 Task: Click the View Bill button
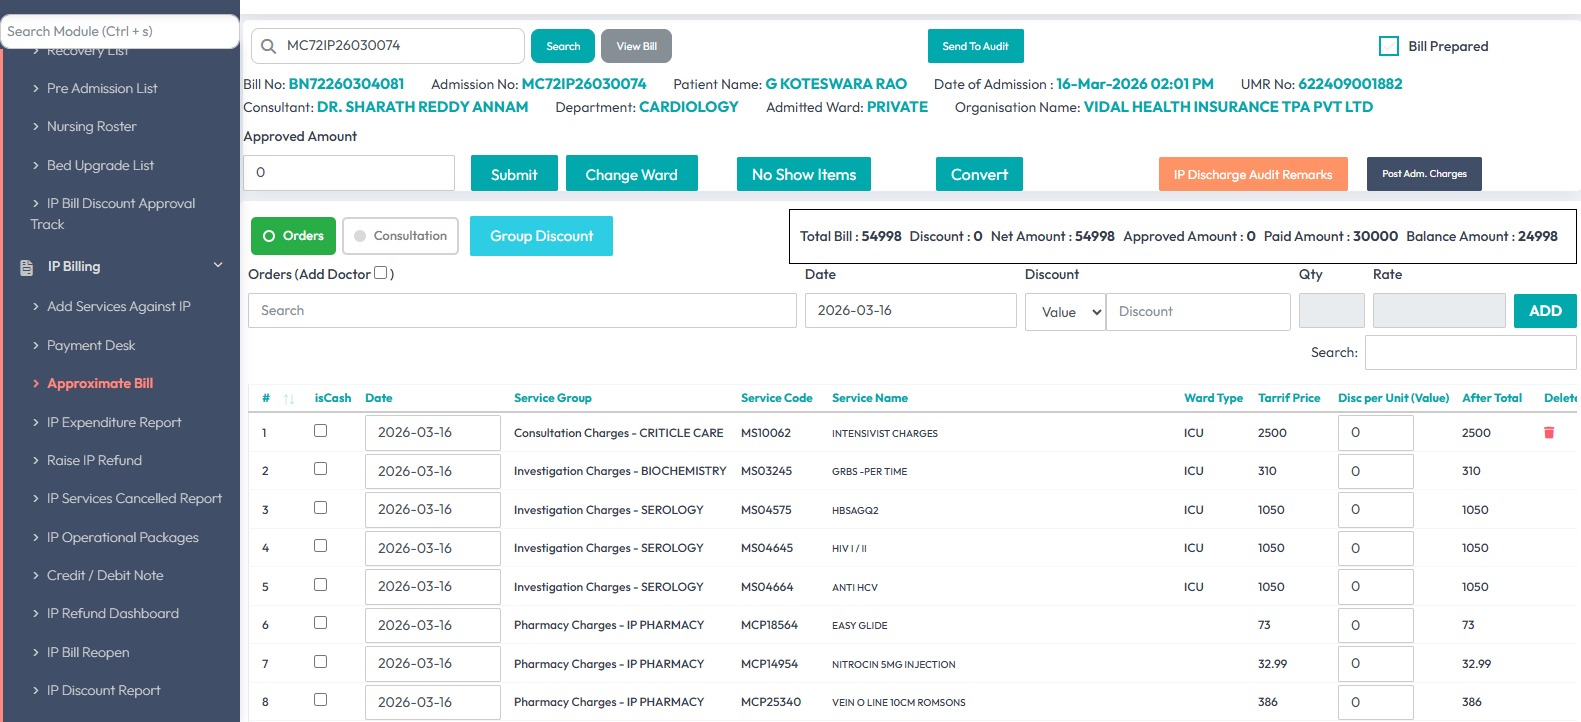[x=636, y=46]
